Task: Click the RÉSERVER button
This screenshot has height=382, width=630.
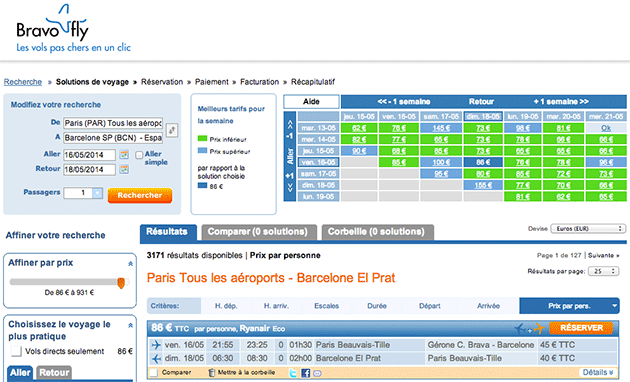Action: pyautogui.click(x=581, y=328)
